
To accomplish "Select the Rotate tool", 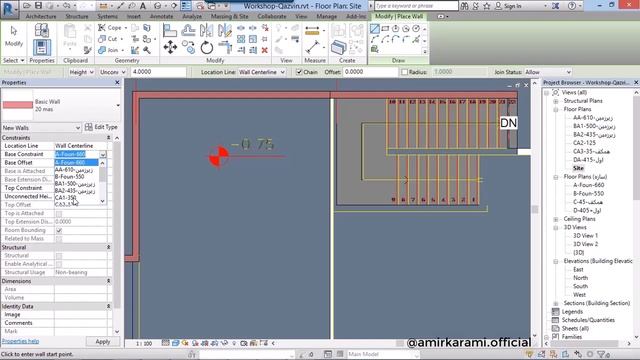I will [x=207, y=47].
